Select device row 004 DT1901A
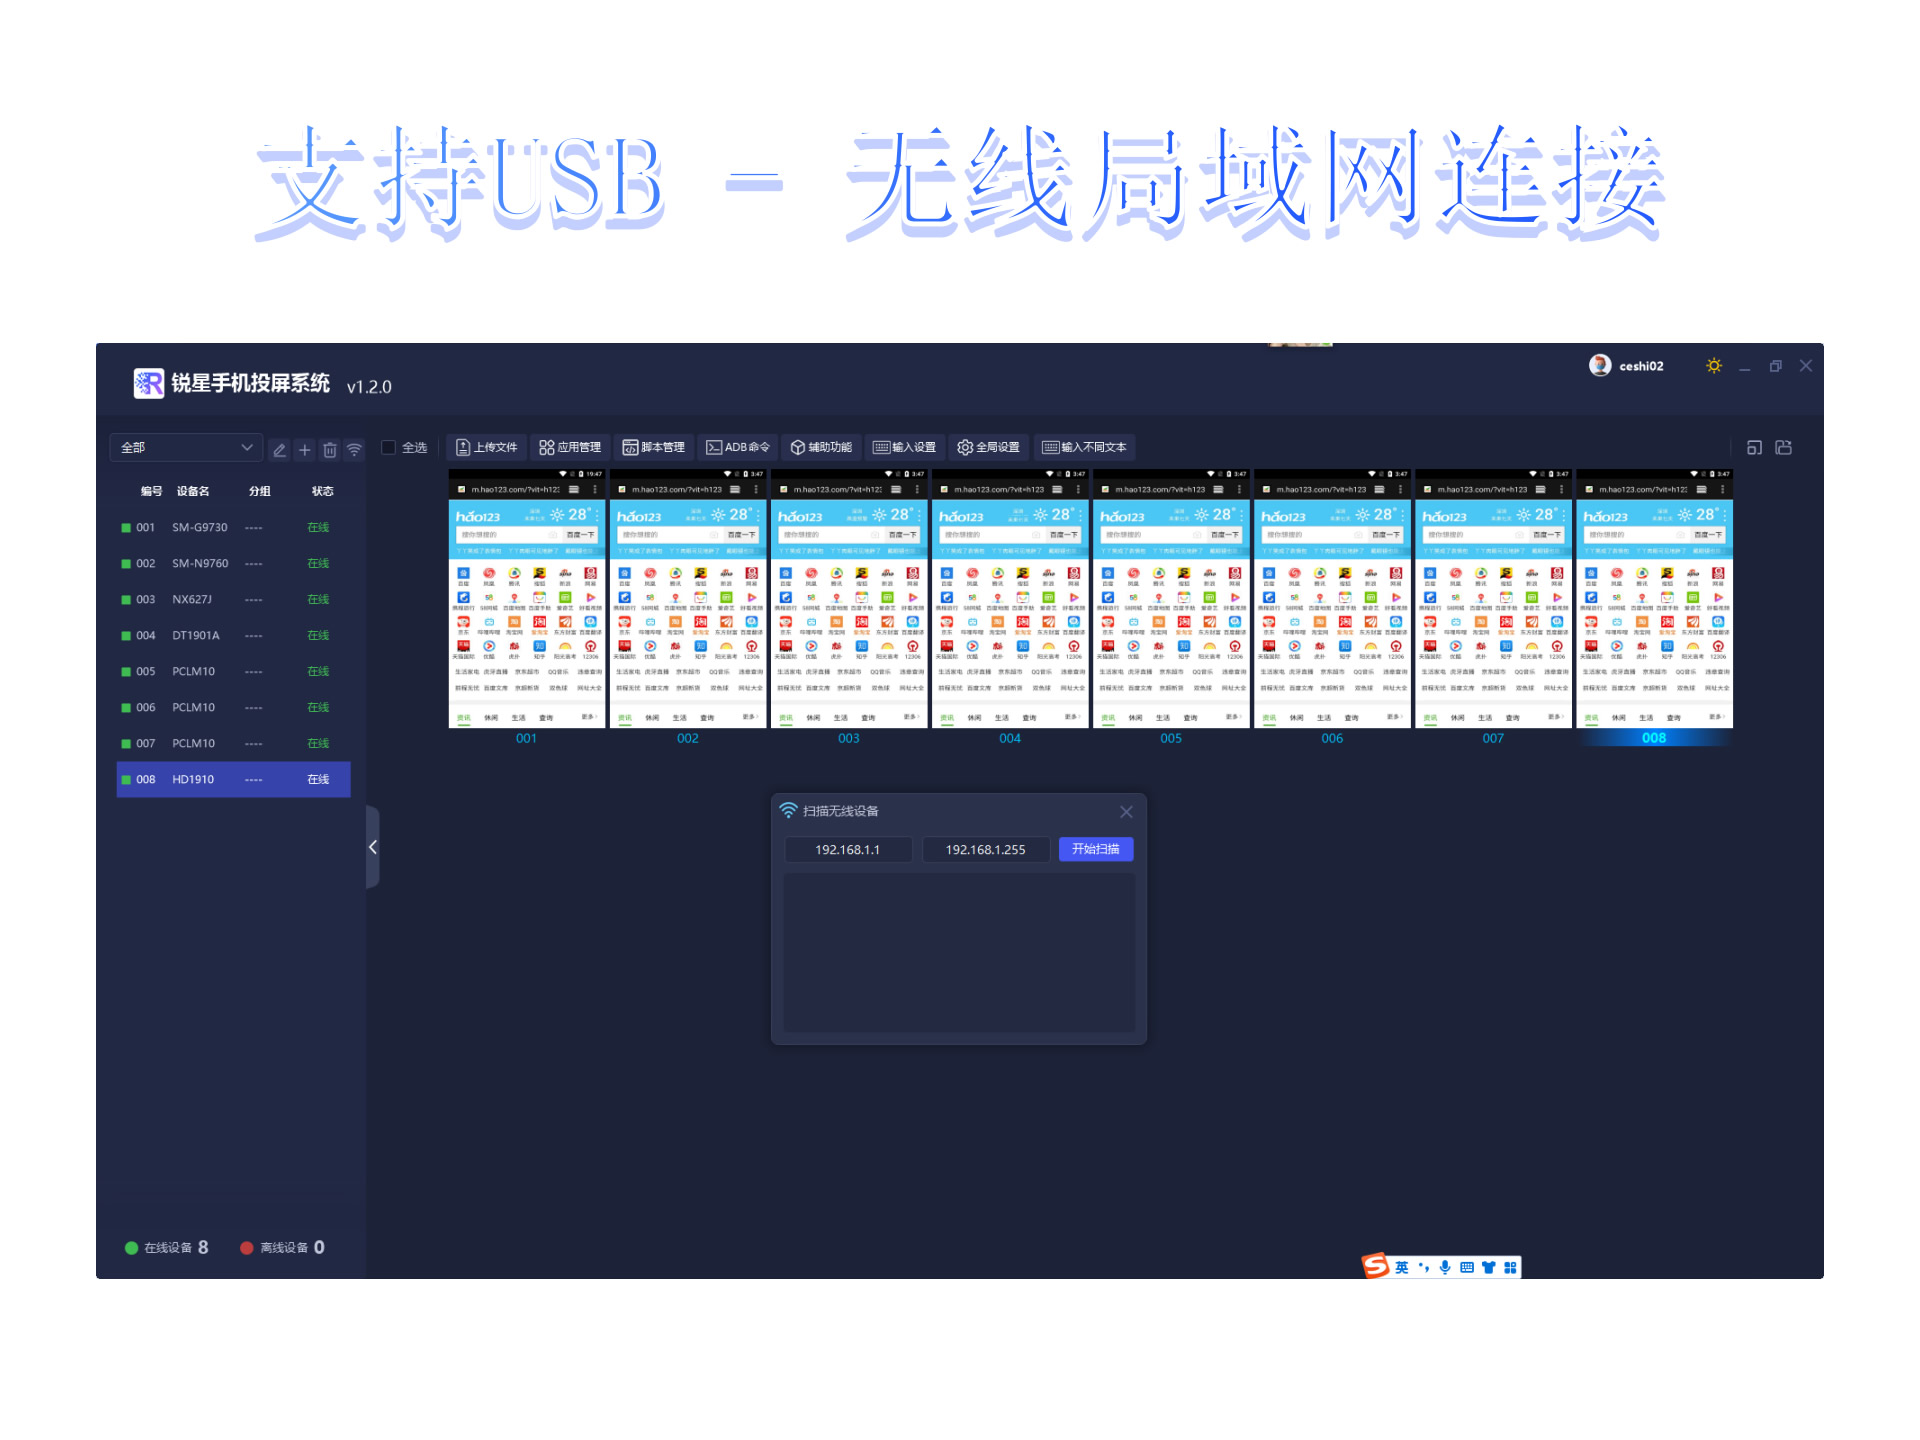1920x1440 pixels. (233, 635)
